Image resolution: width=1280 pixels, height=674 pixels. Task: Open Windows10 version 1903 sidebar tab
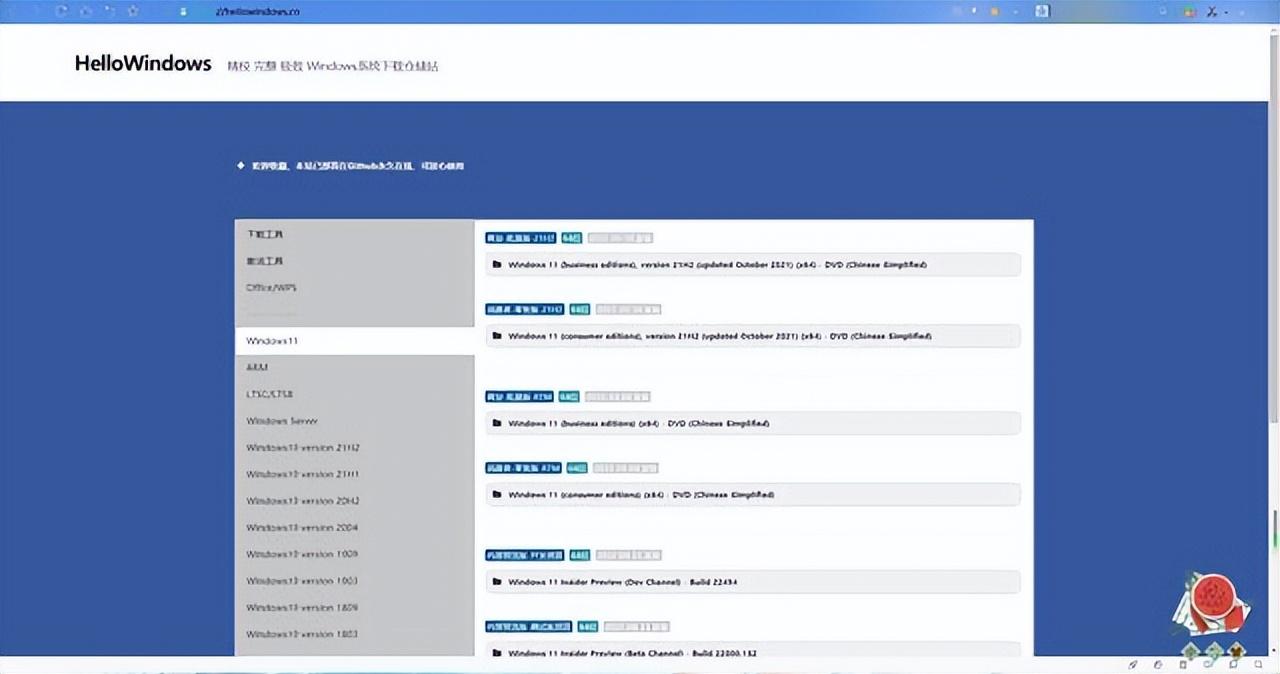coord(354,581)
